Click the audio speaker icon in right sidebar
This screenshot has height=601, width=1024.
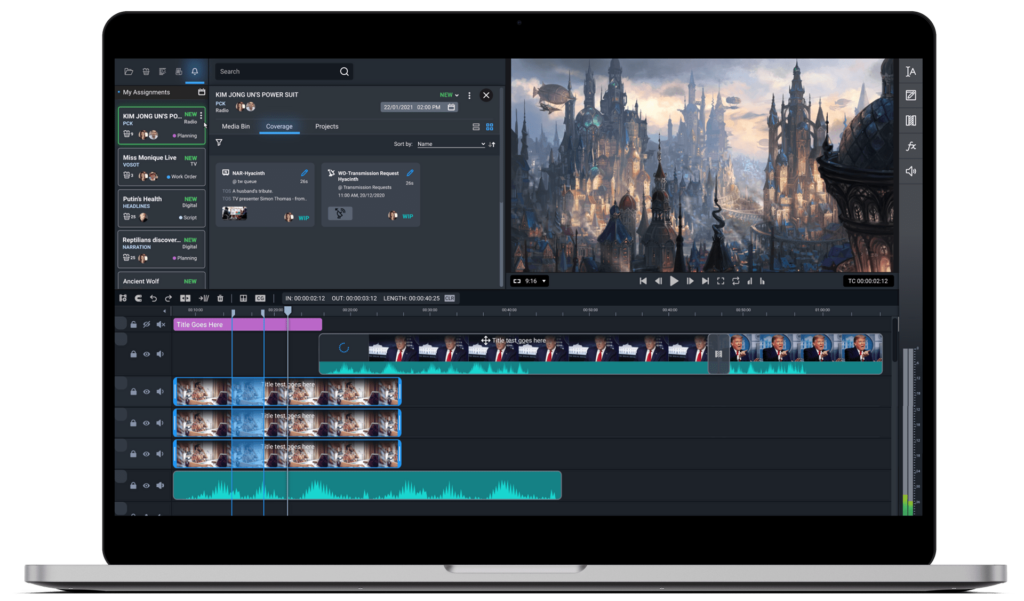[910, 171]
